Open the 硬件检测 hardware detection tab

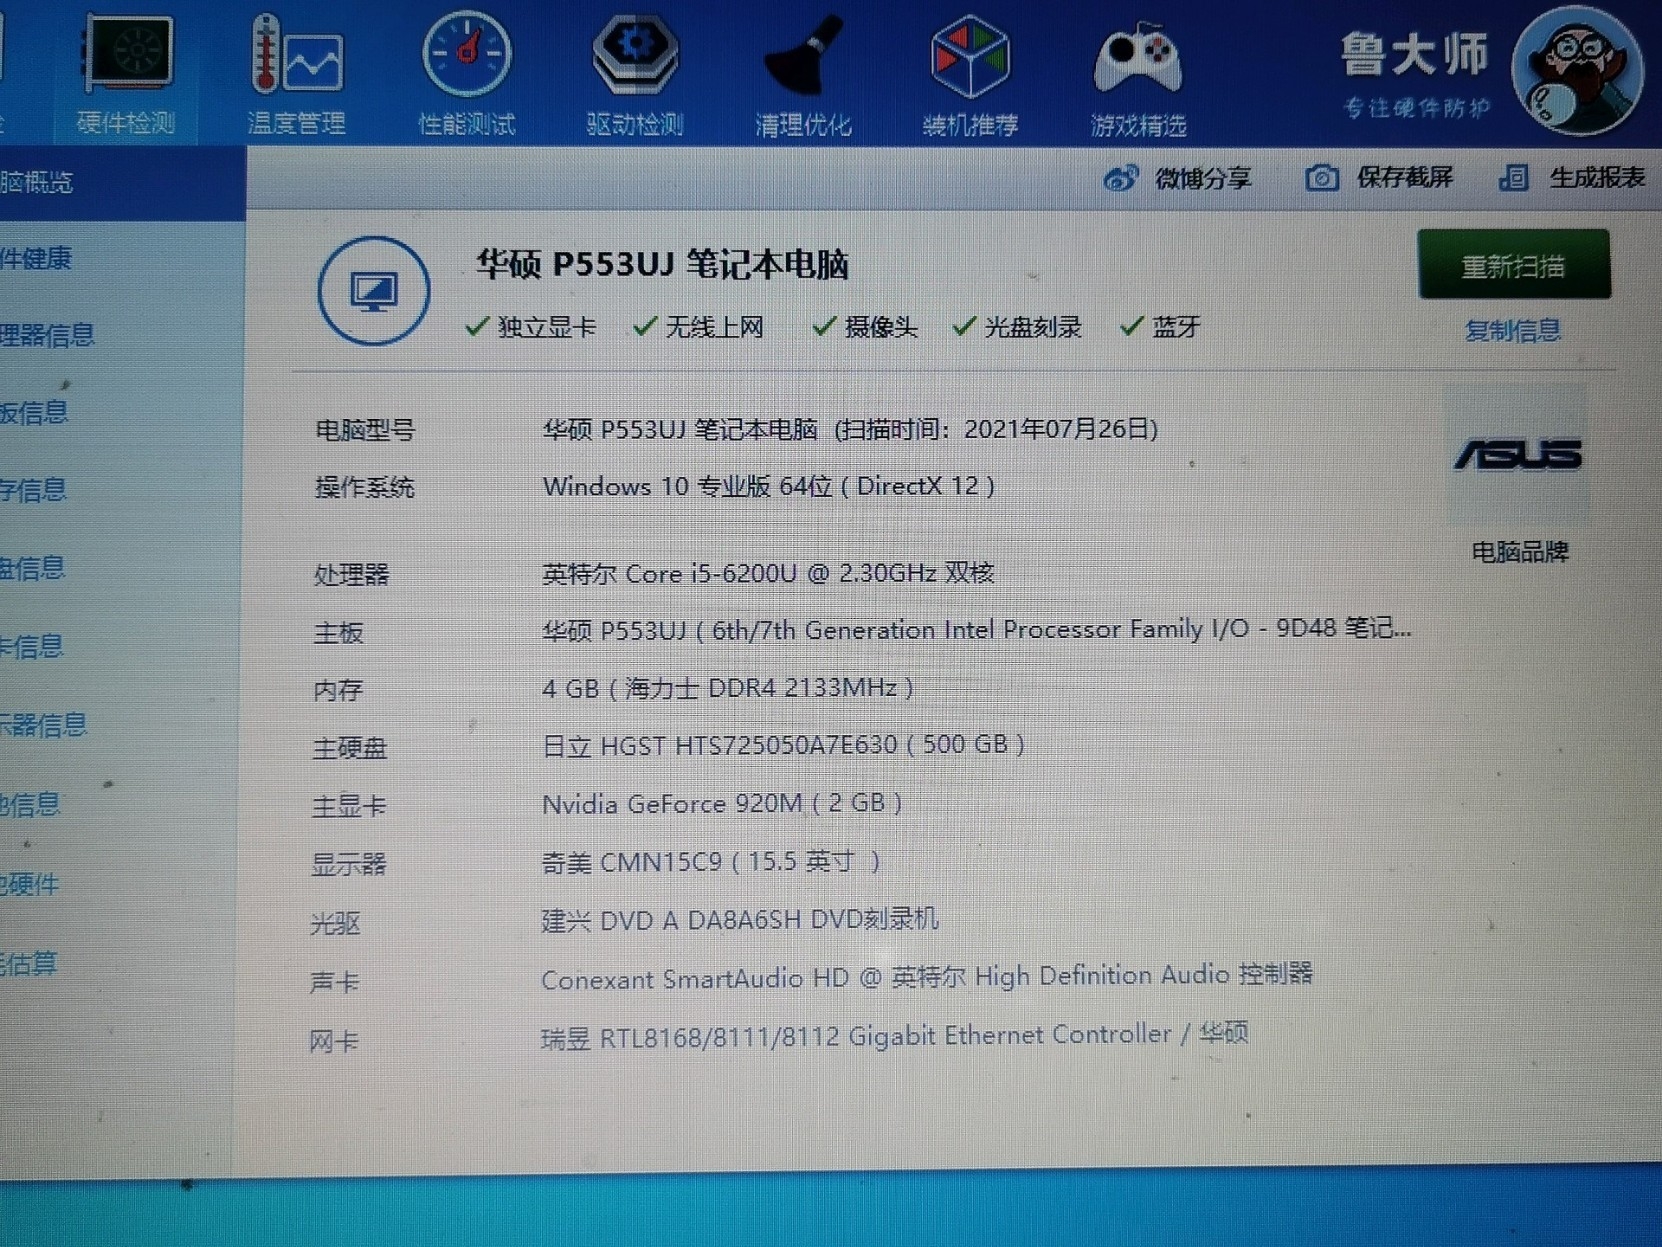click(127, 75)
